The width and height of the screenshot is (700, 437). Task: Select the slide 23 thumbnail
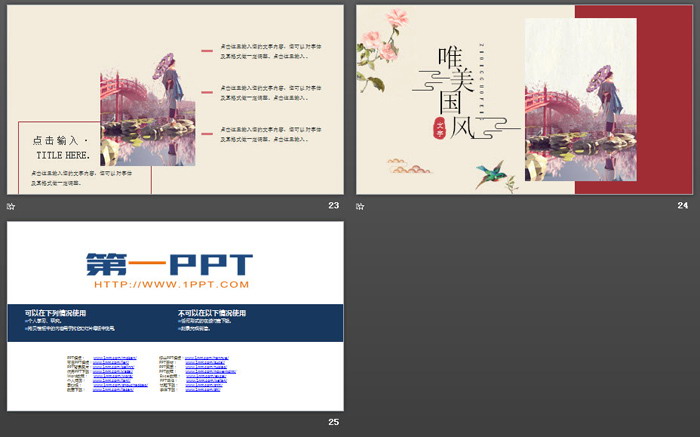coord(175,100)
